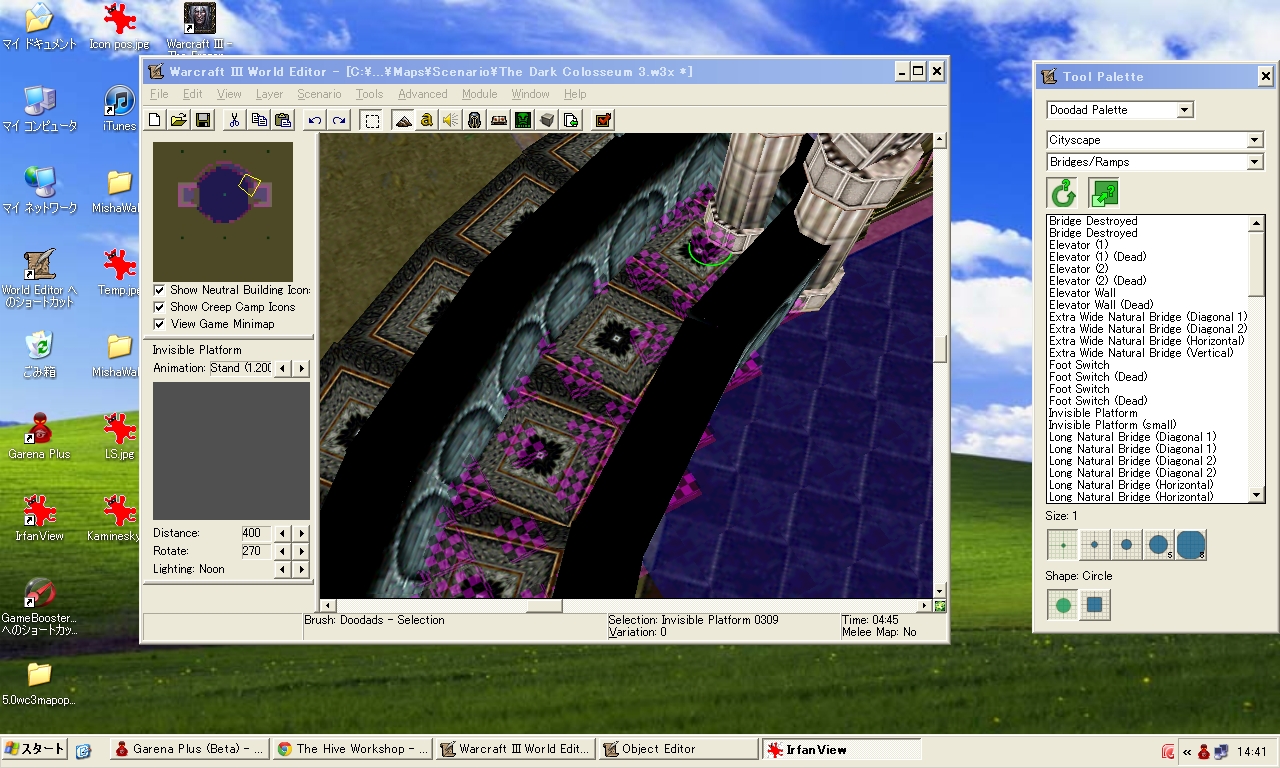Switch Lighting forward with the right arrow

click(302, 570)
